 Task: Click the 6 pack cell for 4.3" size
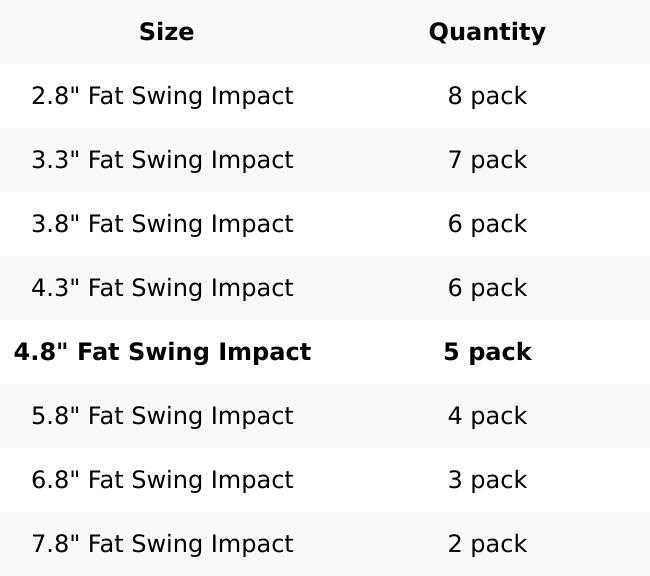(x=487, y=288)
